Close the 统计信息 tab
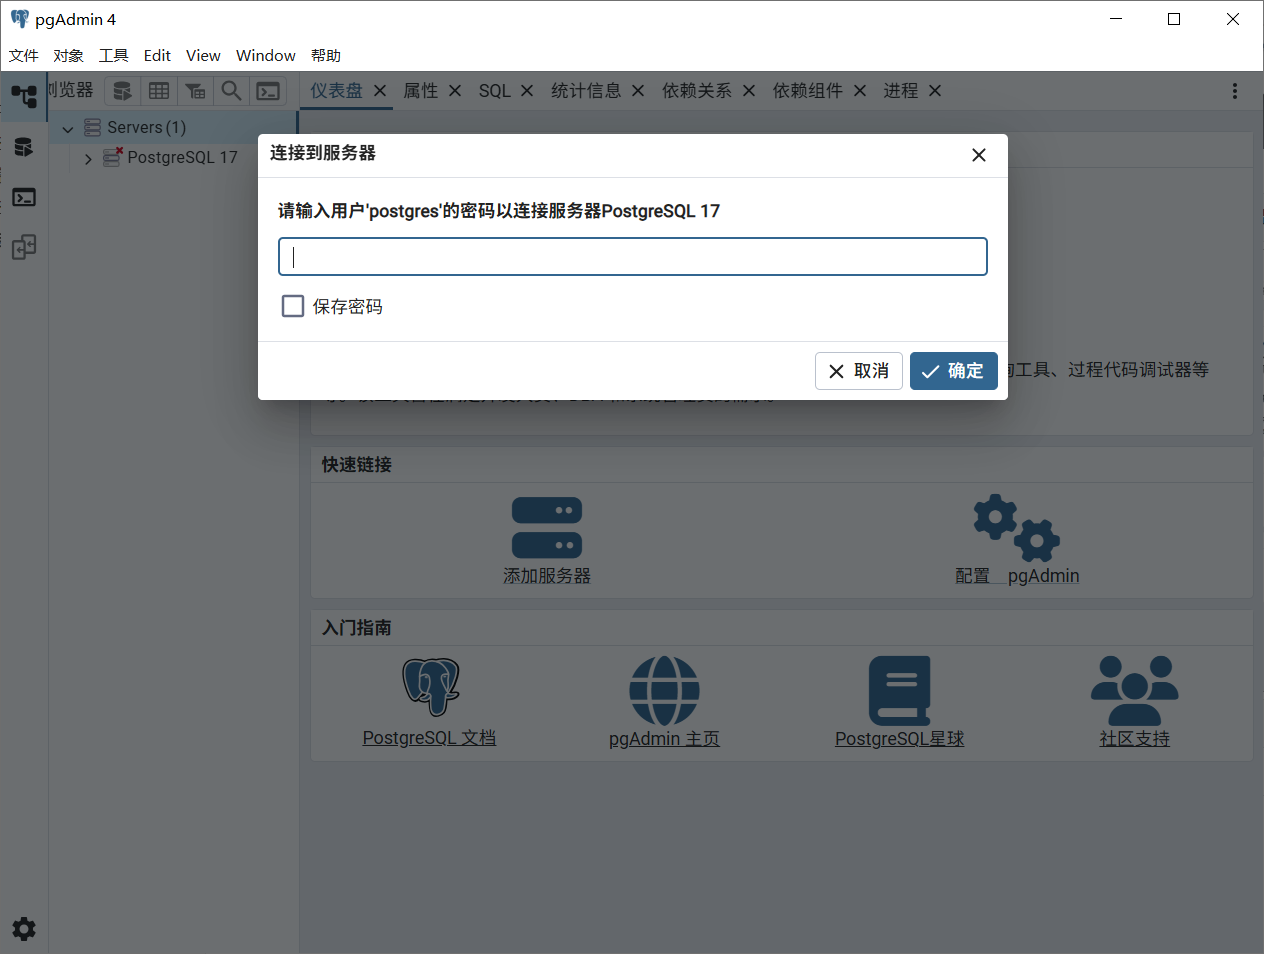The image size is (1264, 954). (638, 91)
